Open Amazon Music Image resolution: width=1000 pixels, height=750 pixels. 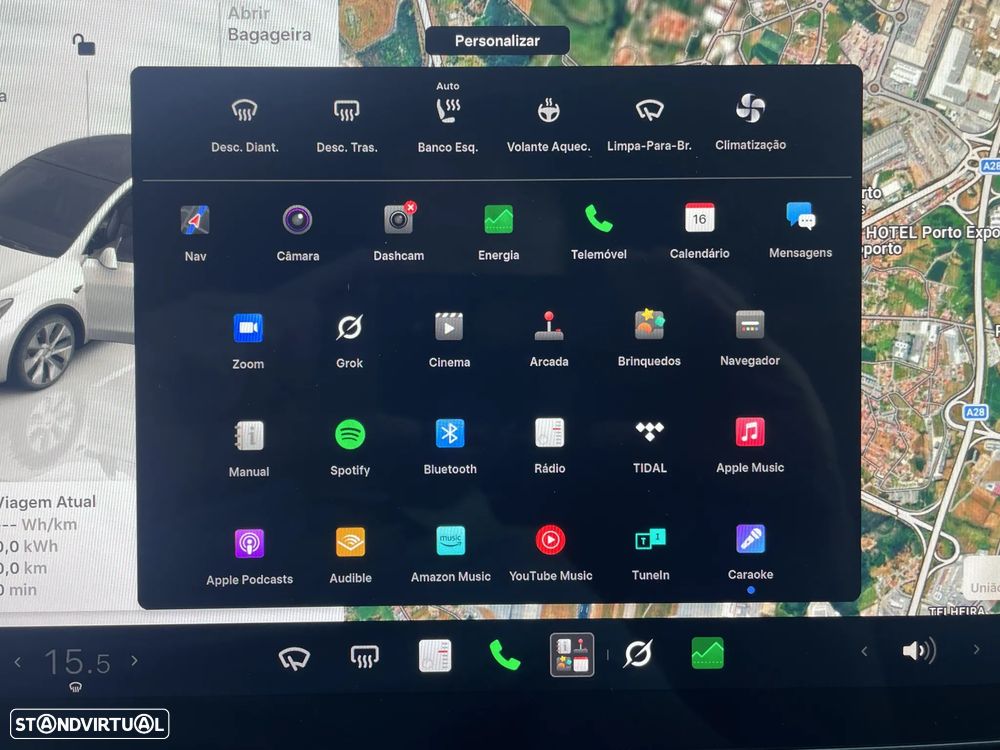pyautogui.click(x=451, y=555)
